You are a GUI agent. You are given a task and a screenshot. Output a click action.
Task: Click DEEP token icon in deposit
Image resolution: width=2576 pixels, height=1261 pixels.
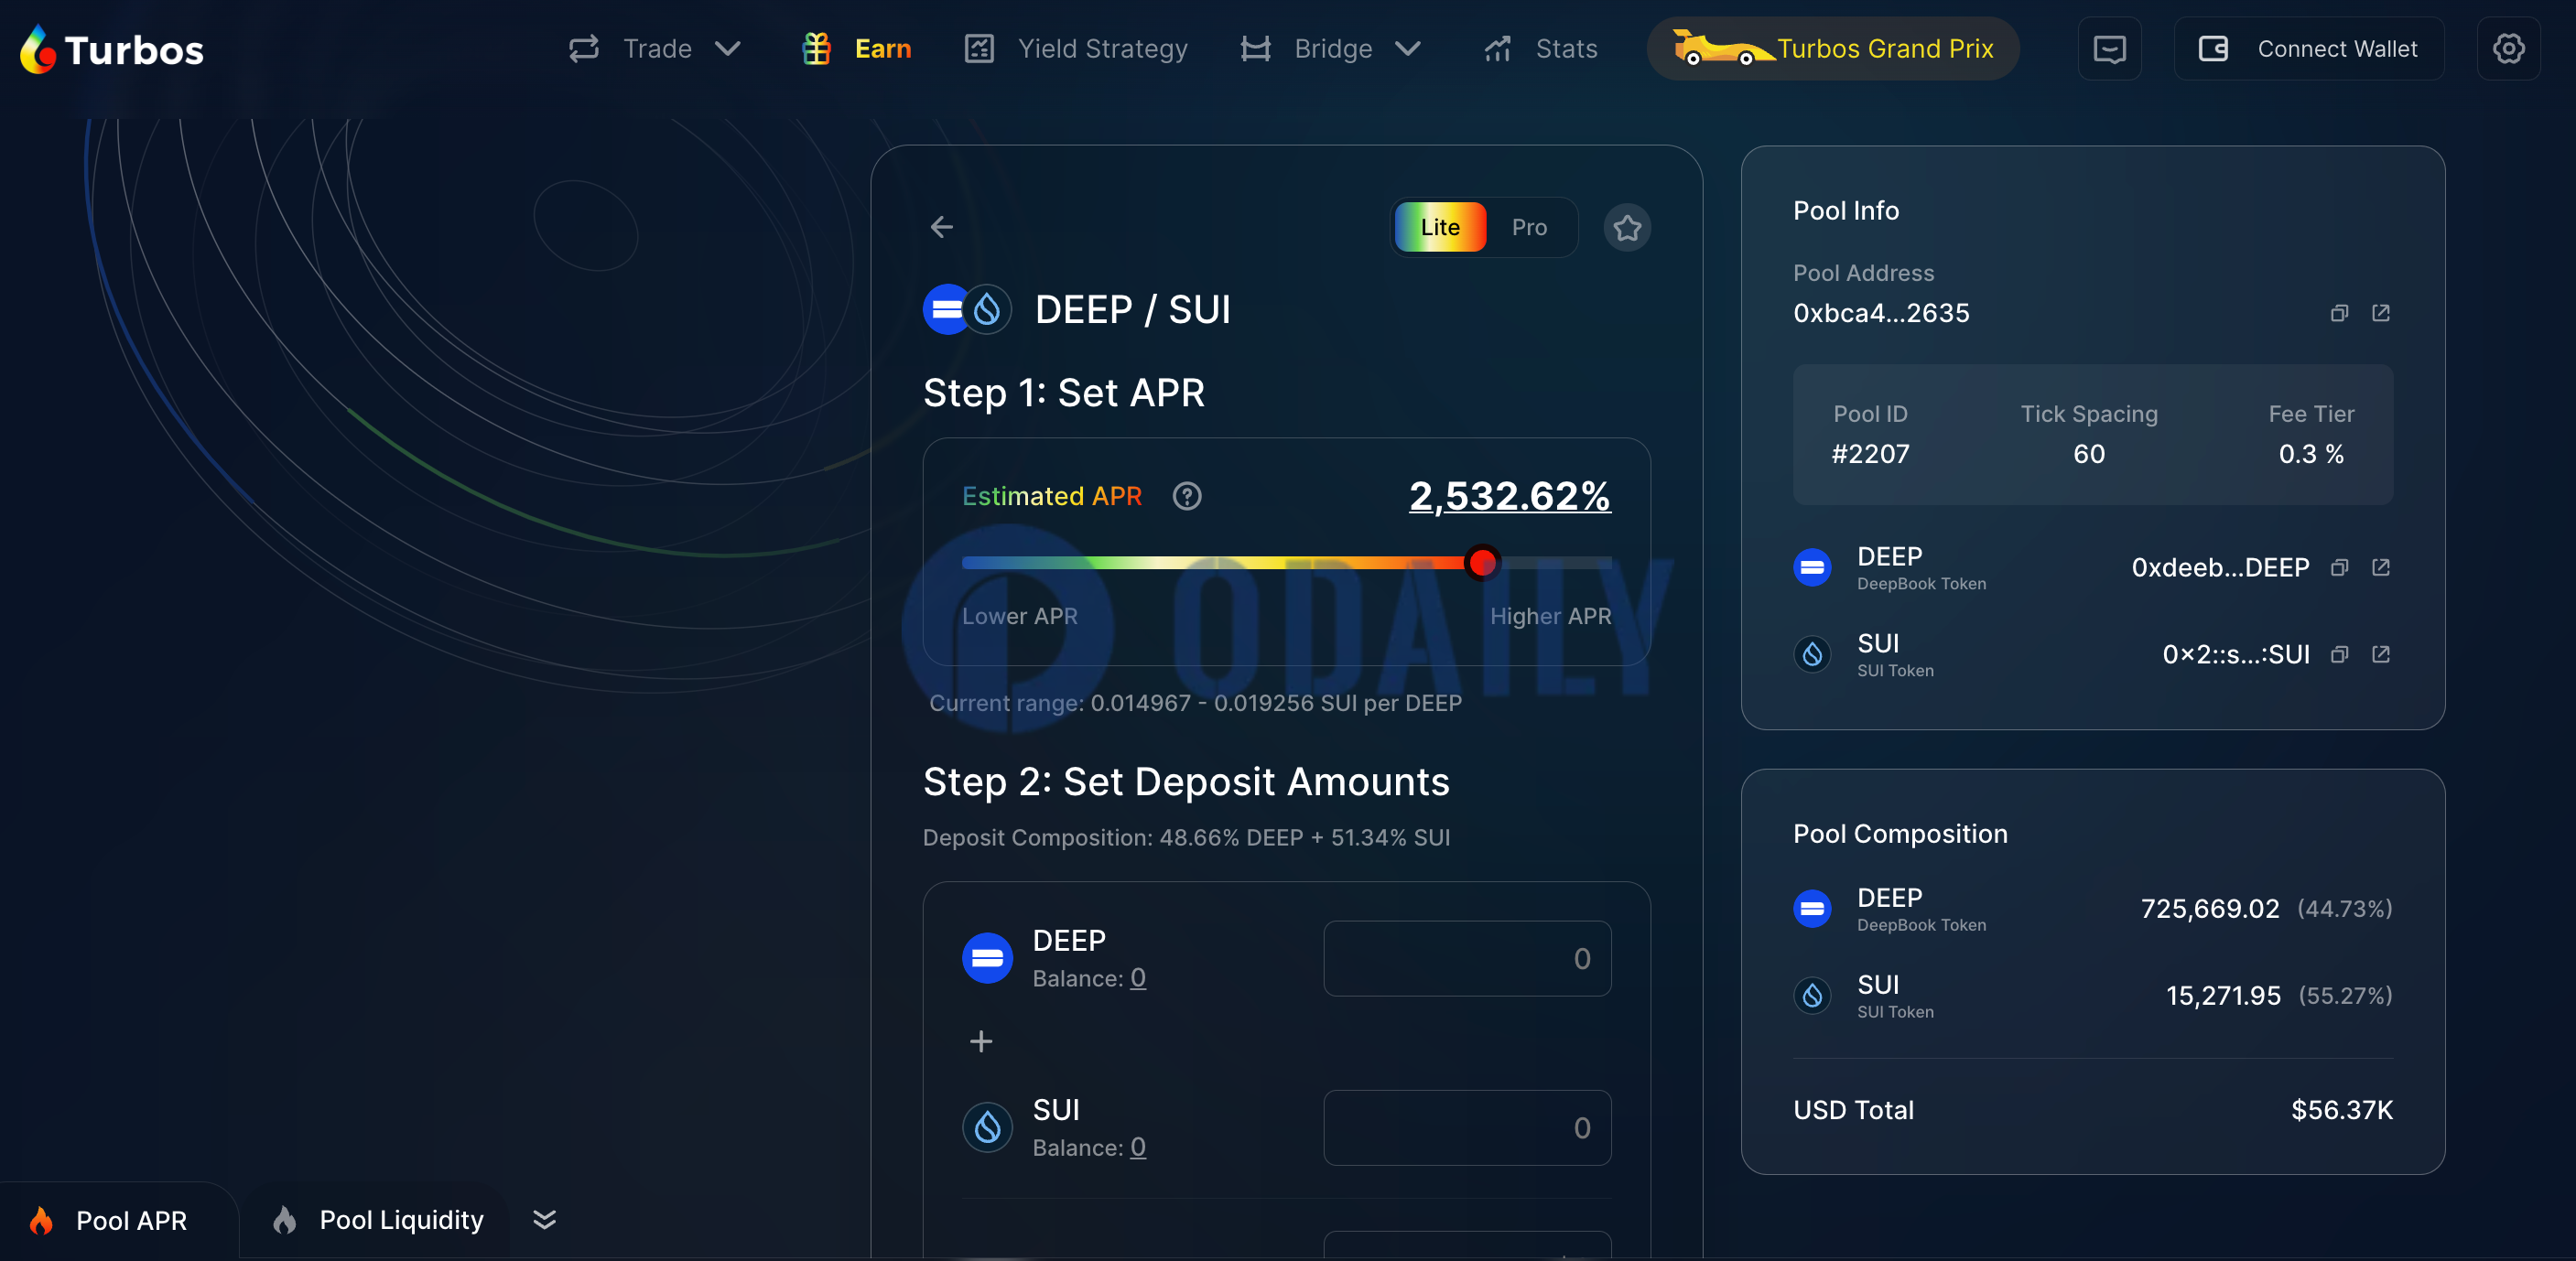pos(987,958)
